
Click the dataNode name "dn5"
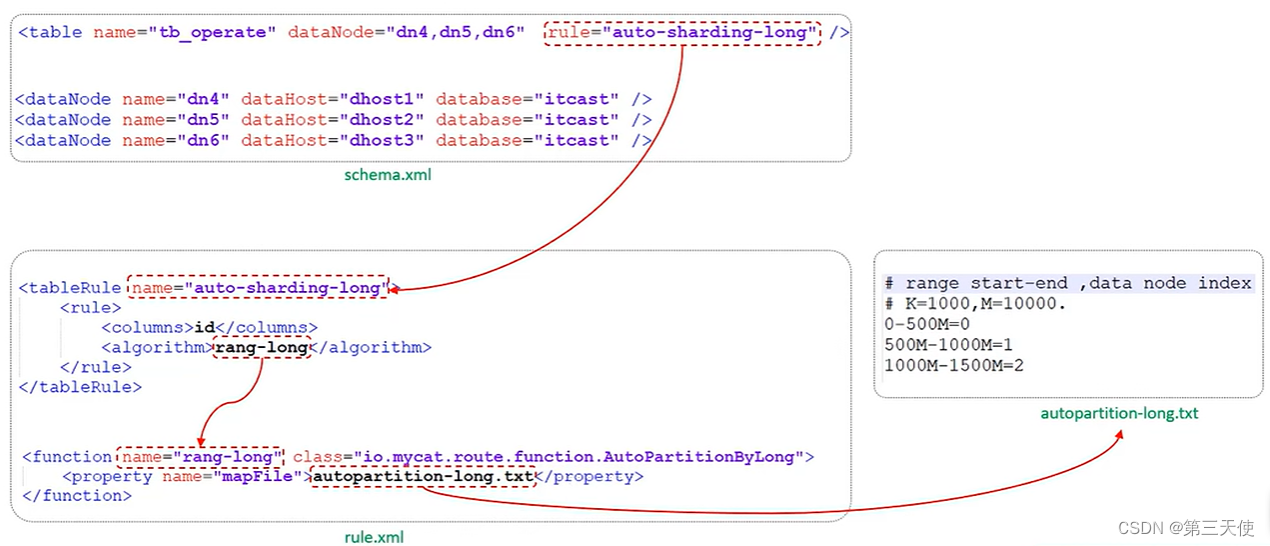[x=203, y=120]
